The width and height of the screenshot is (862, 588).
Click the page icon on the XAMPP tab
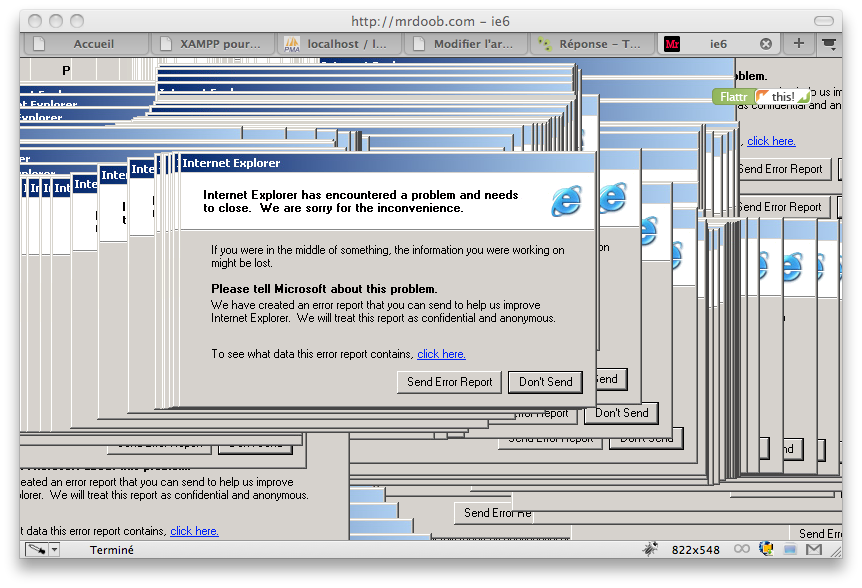click(x=165, y=44)
